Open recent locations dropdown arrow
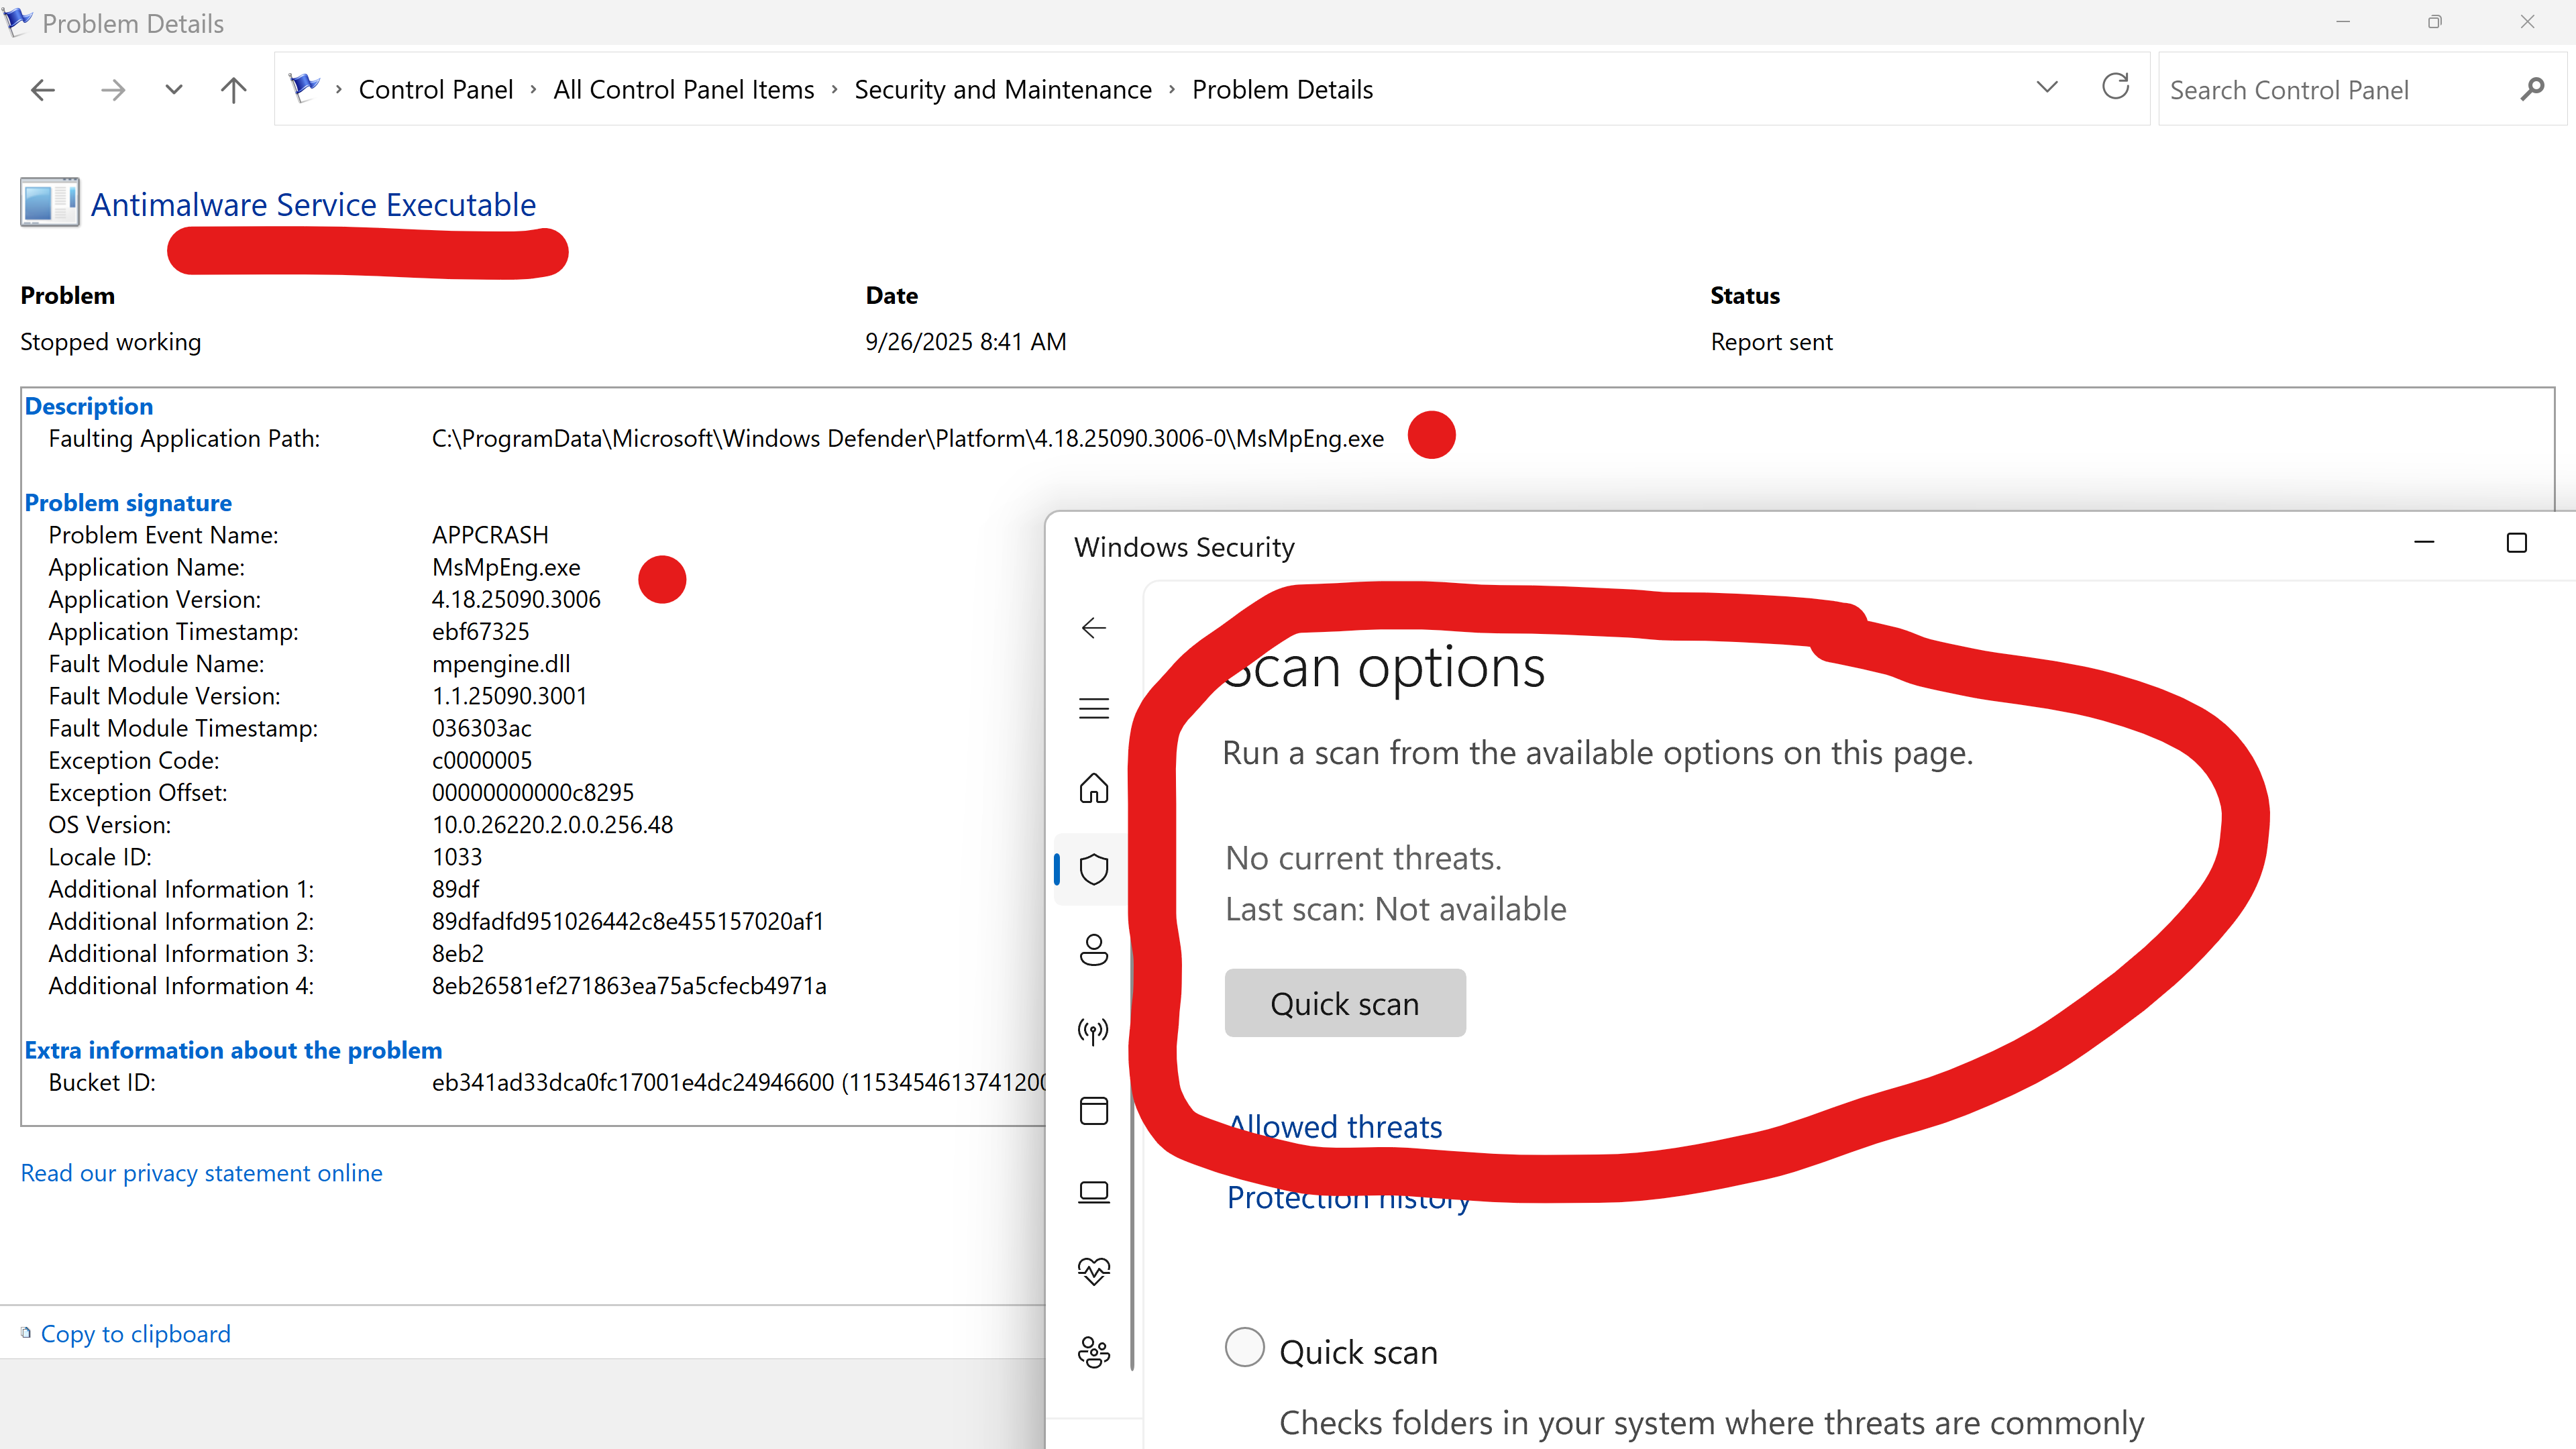The height and width of the screenshot is (1449, 2576). tap(174, 90)
